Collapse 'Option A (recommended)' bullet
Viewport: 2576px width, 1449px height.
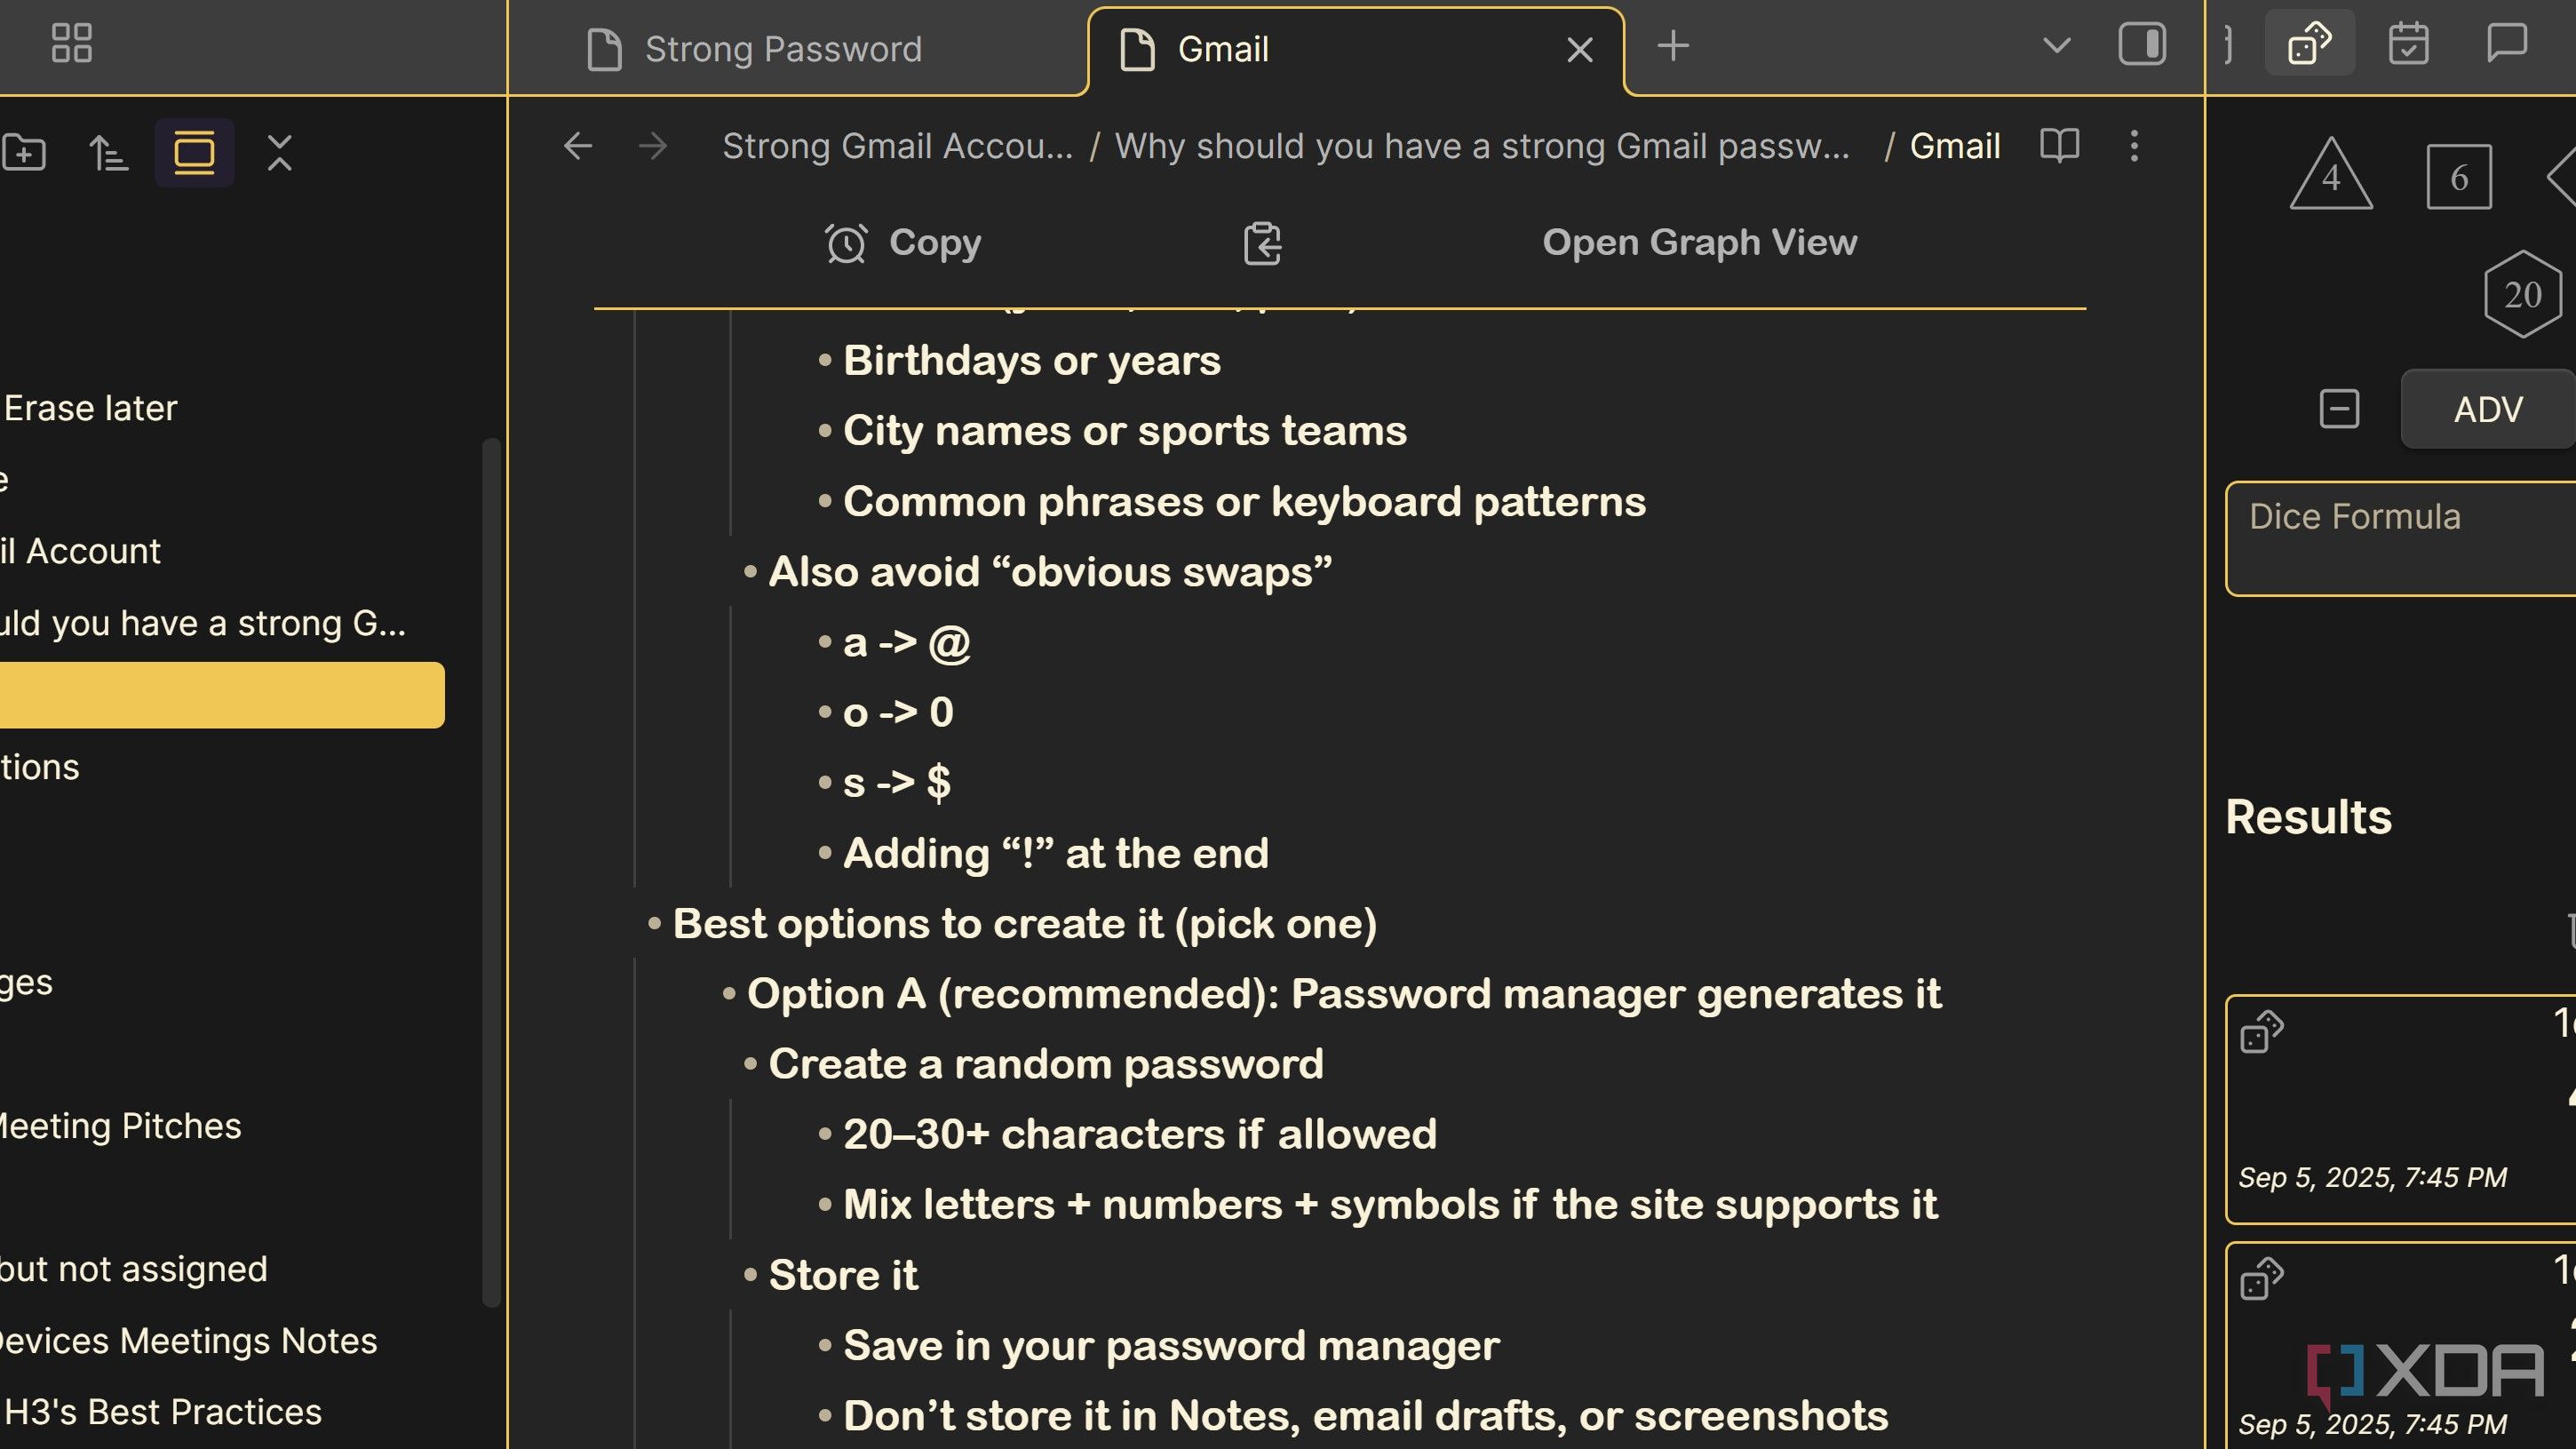729,995
